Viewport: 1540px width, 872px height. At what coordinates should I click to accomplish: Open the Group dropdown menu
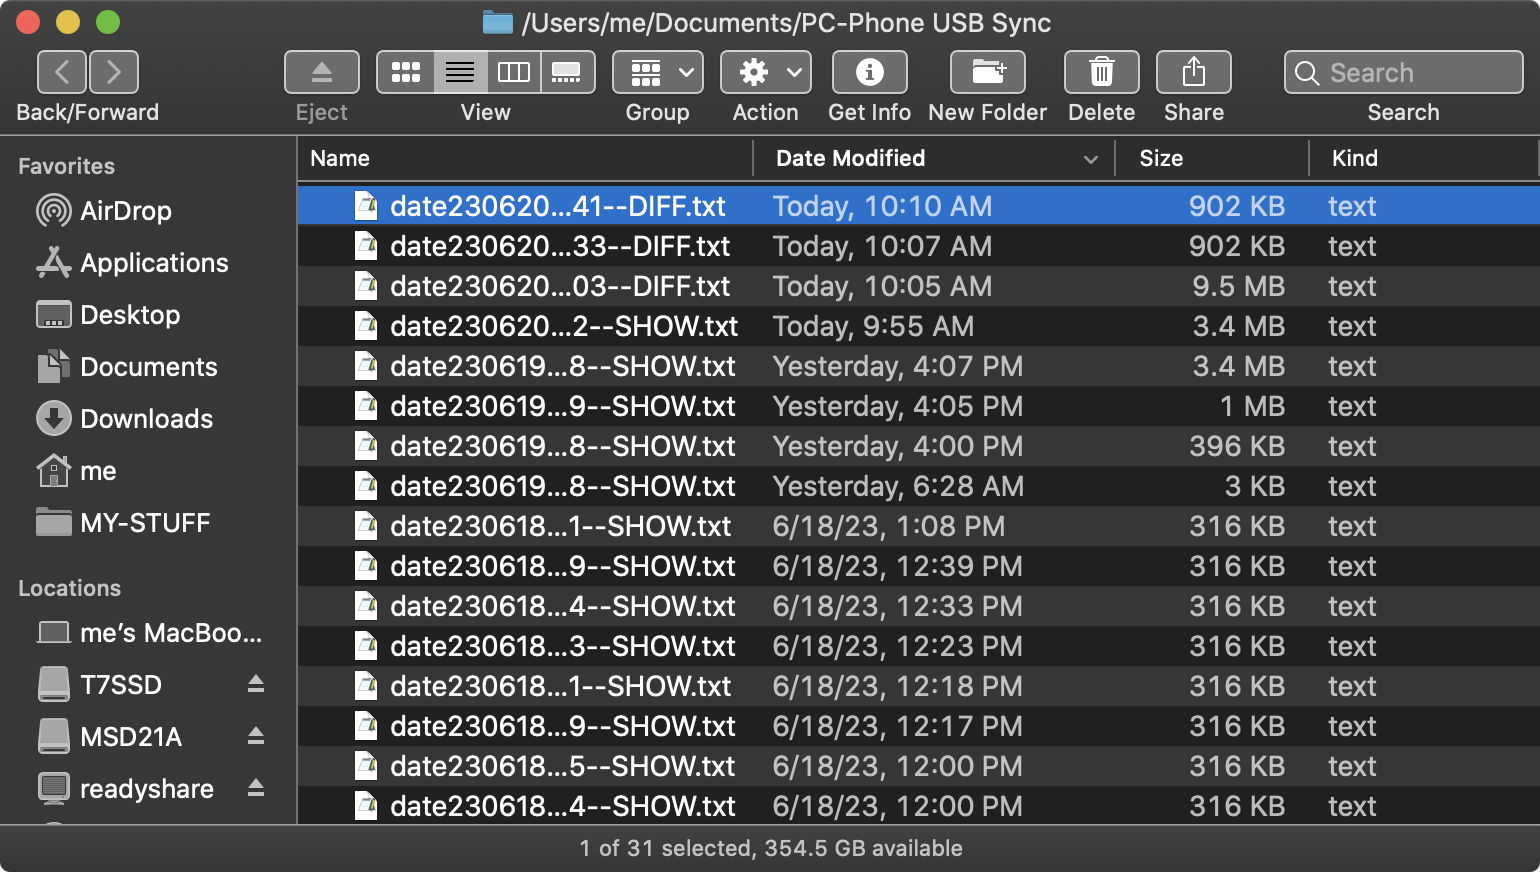click(x=658, y=72)
